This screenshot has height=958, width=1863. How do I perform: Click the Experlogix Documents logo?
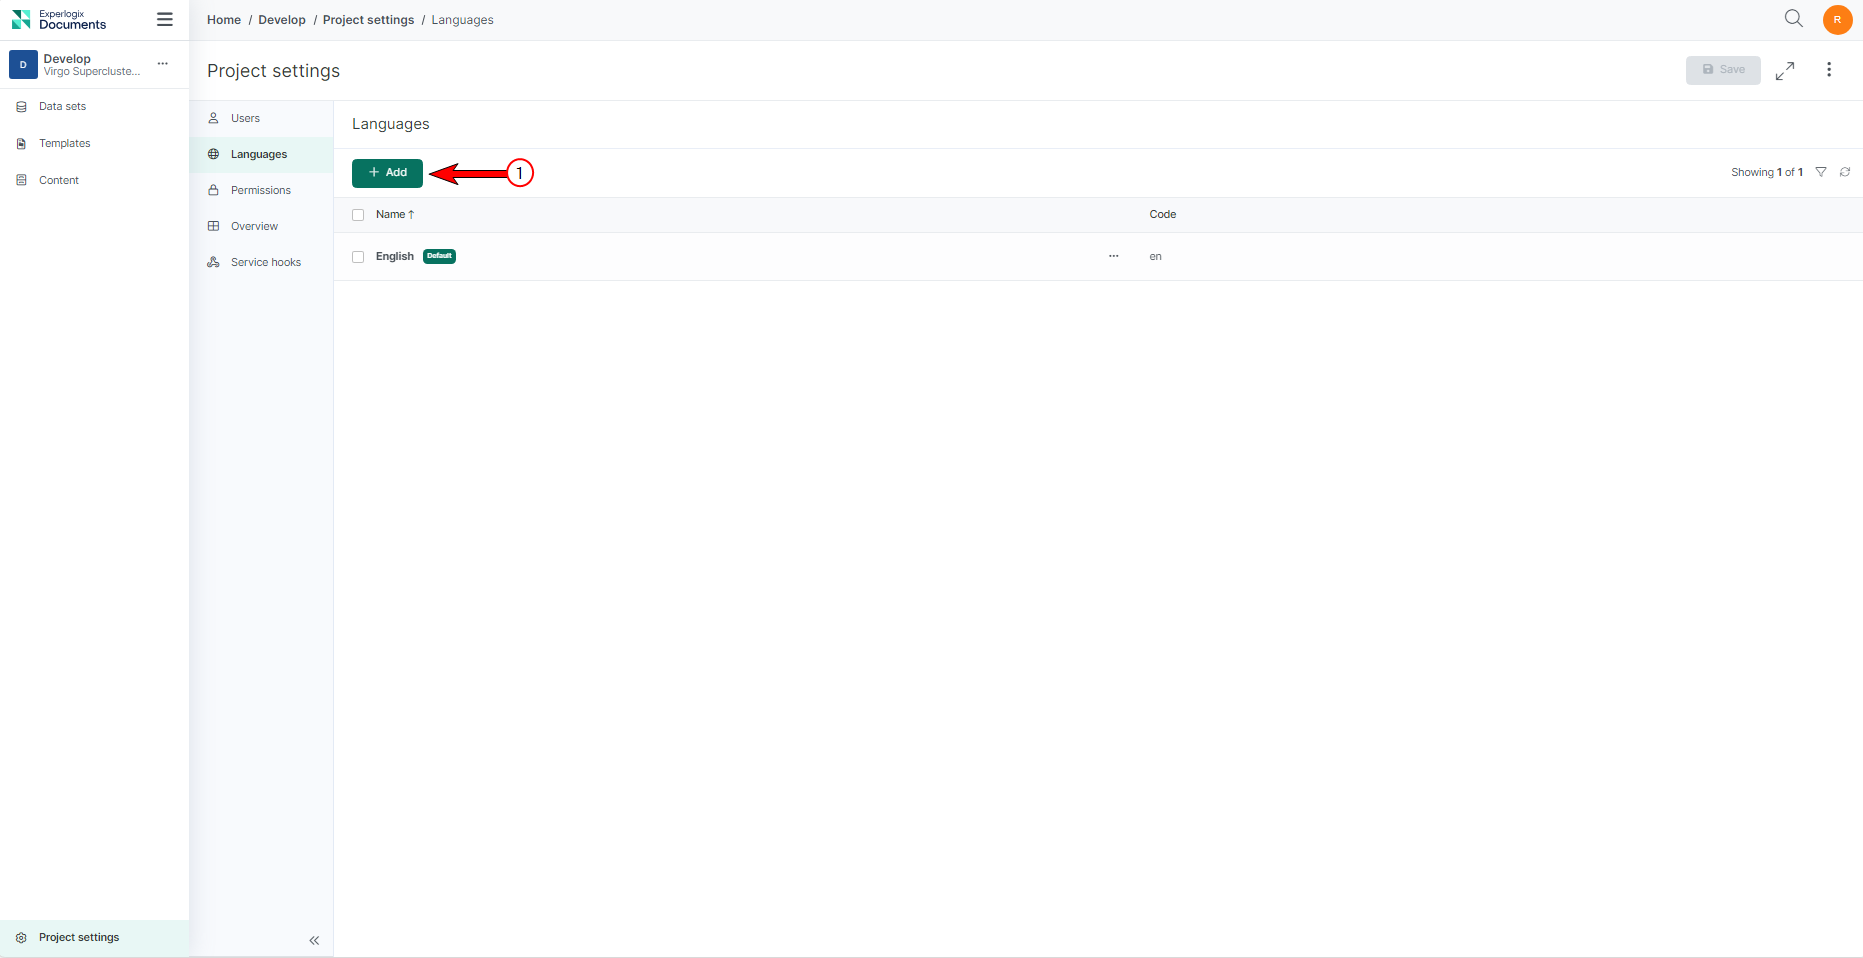click(x=60, y=20)
